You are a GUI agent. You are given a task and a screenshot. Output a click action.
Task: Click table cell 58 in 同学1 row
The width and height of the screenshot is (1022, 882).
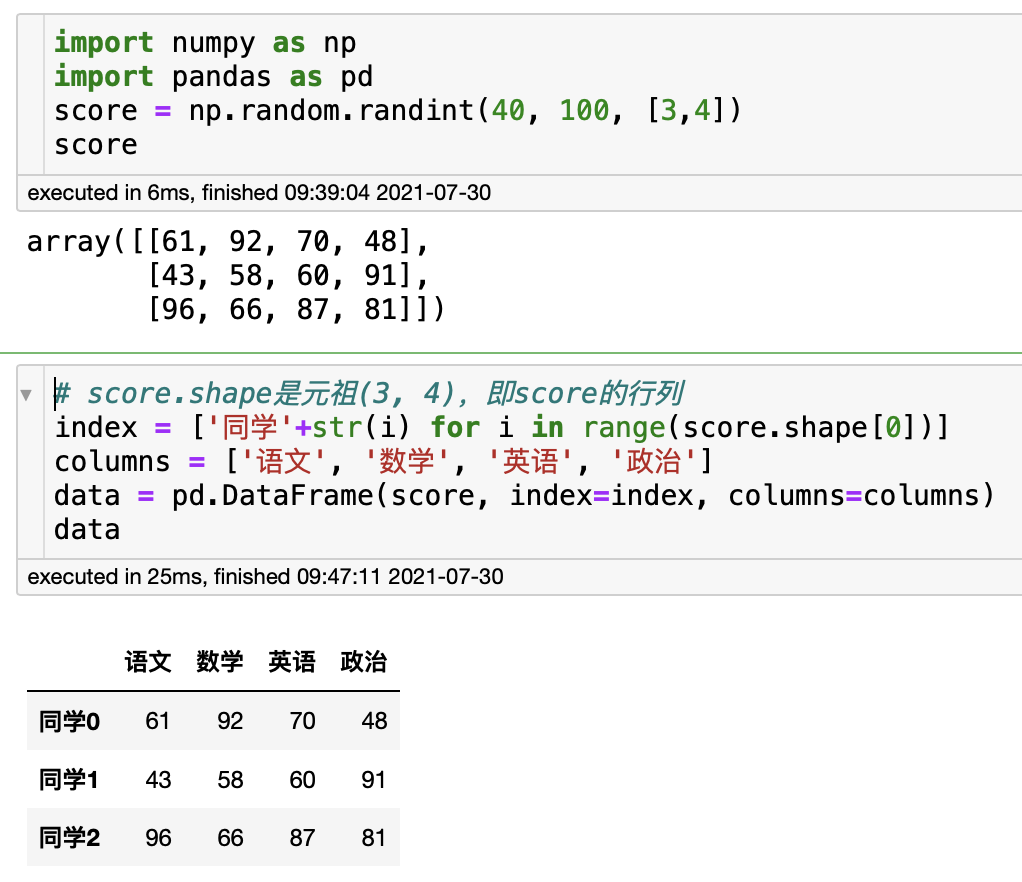tap(230, 780)
